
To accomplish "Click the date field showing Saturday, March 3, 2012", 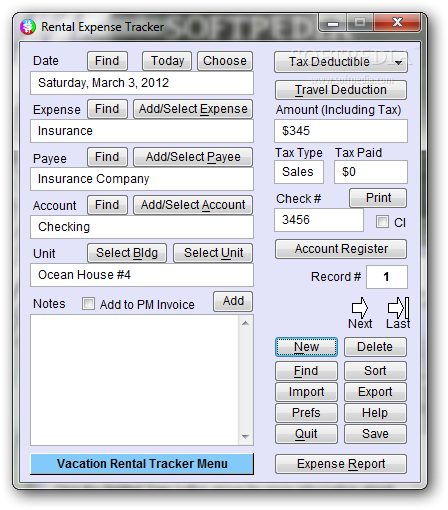I will pos(142,83).
